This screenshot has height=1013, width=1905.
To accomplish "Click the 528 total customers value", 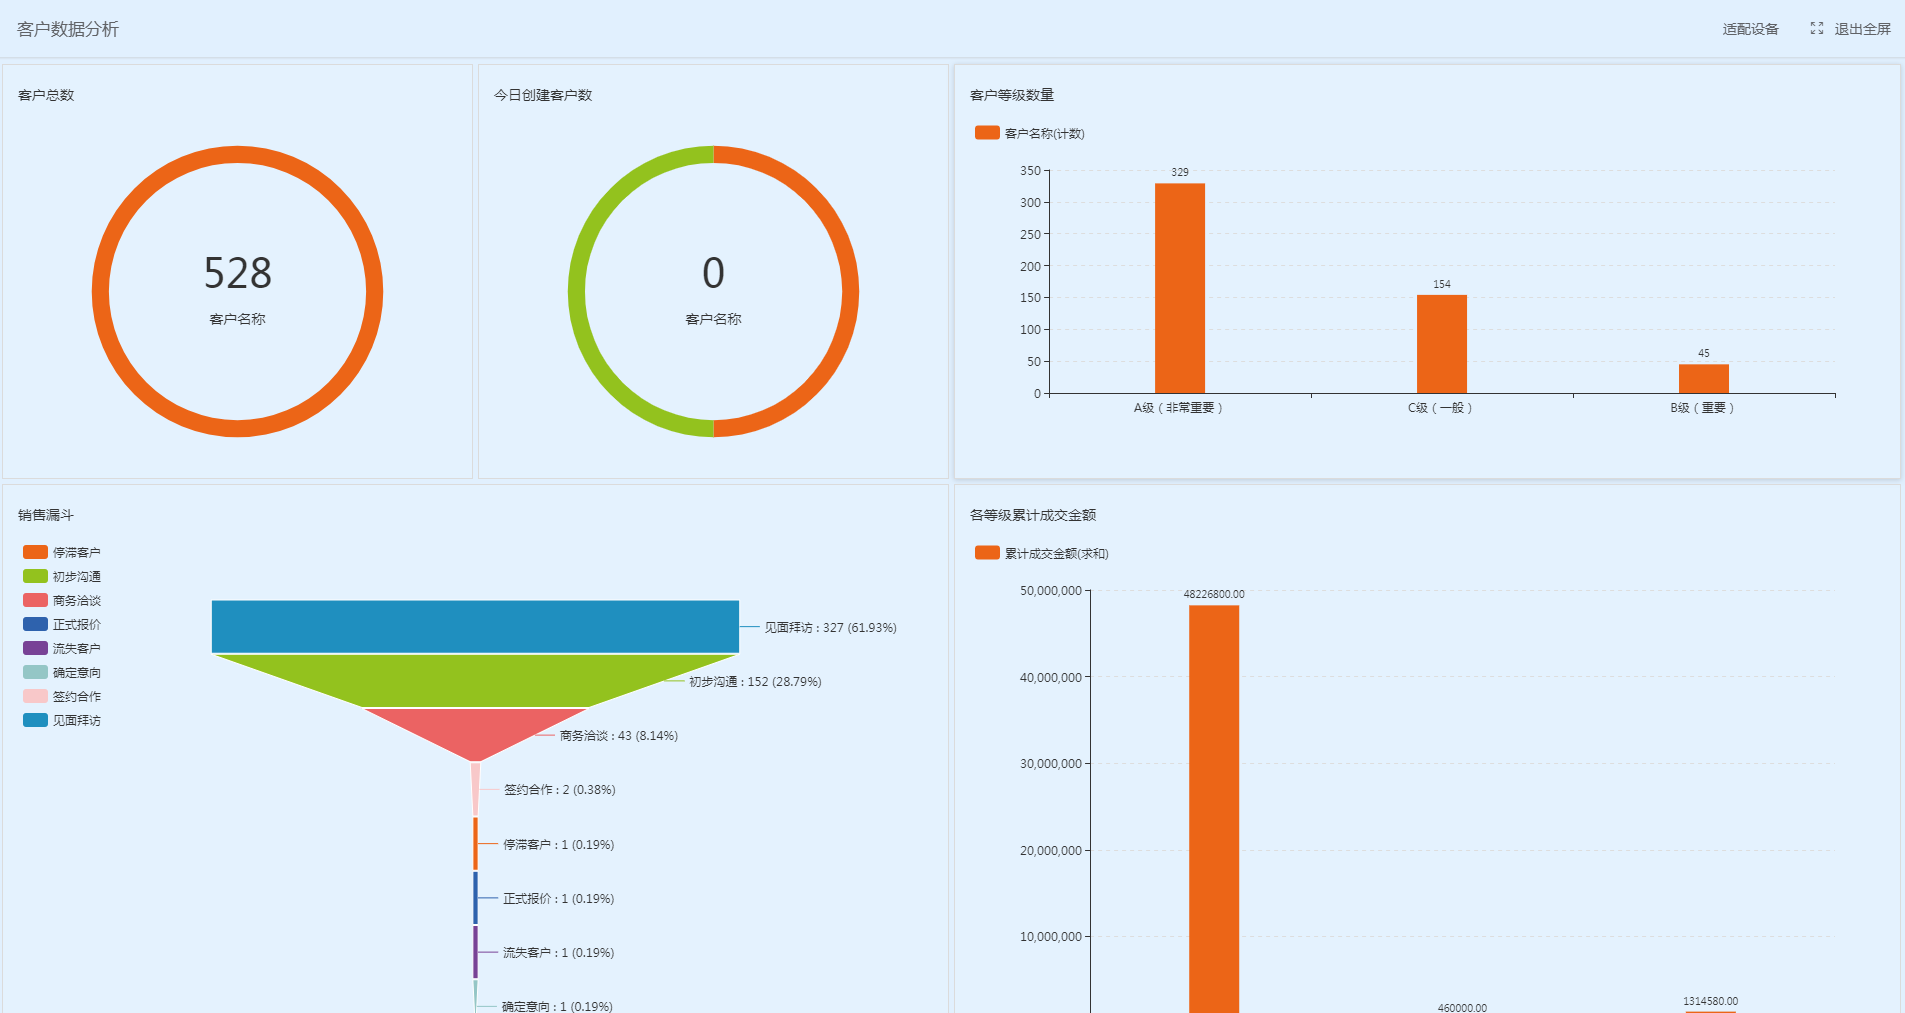I will [237, 273].
